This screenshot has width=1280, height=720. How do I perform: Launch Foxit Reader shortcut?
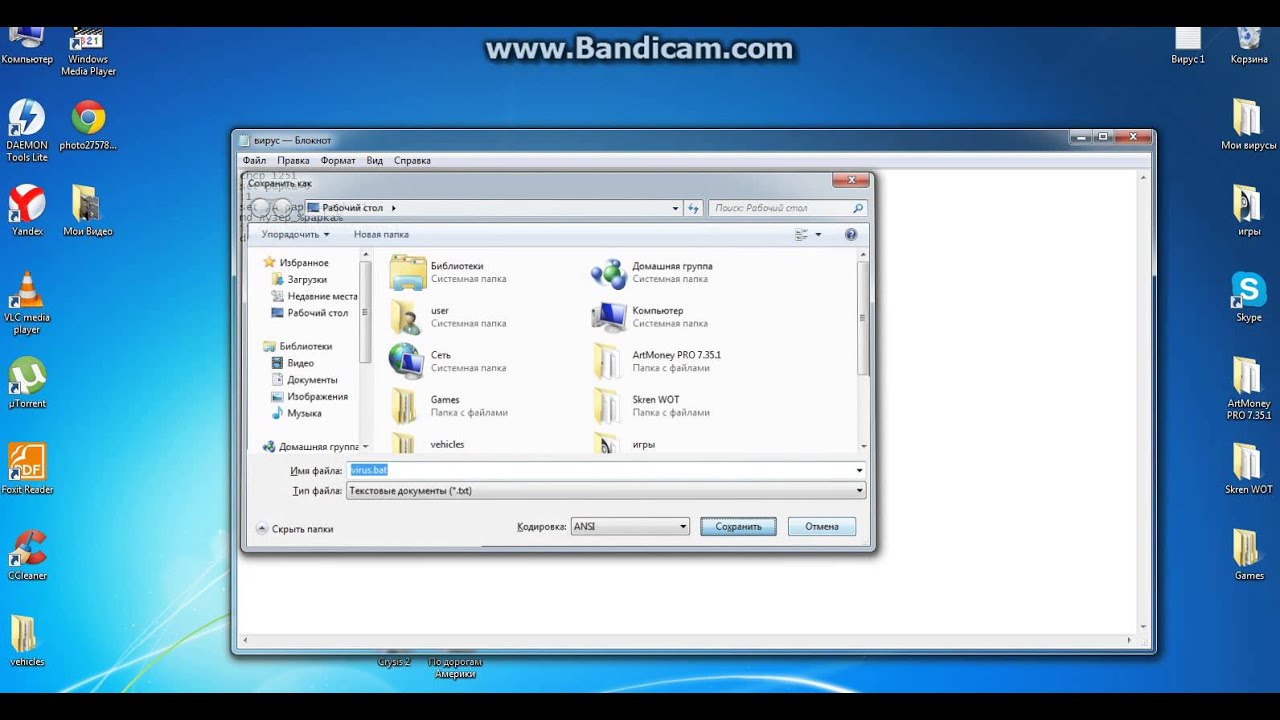[x=27, y=469]
